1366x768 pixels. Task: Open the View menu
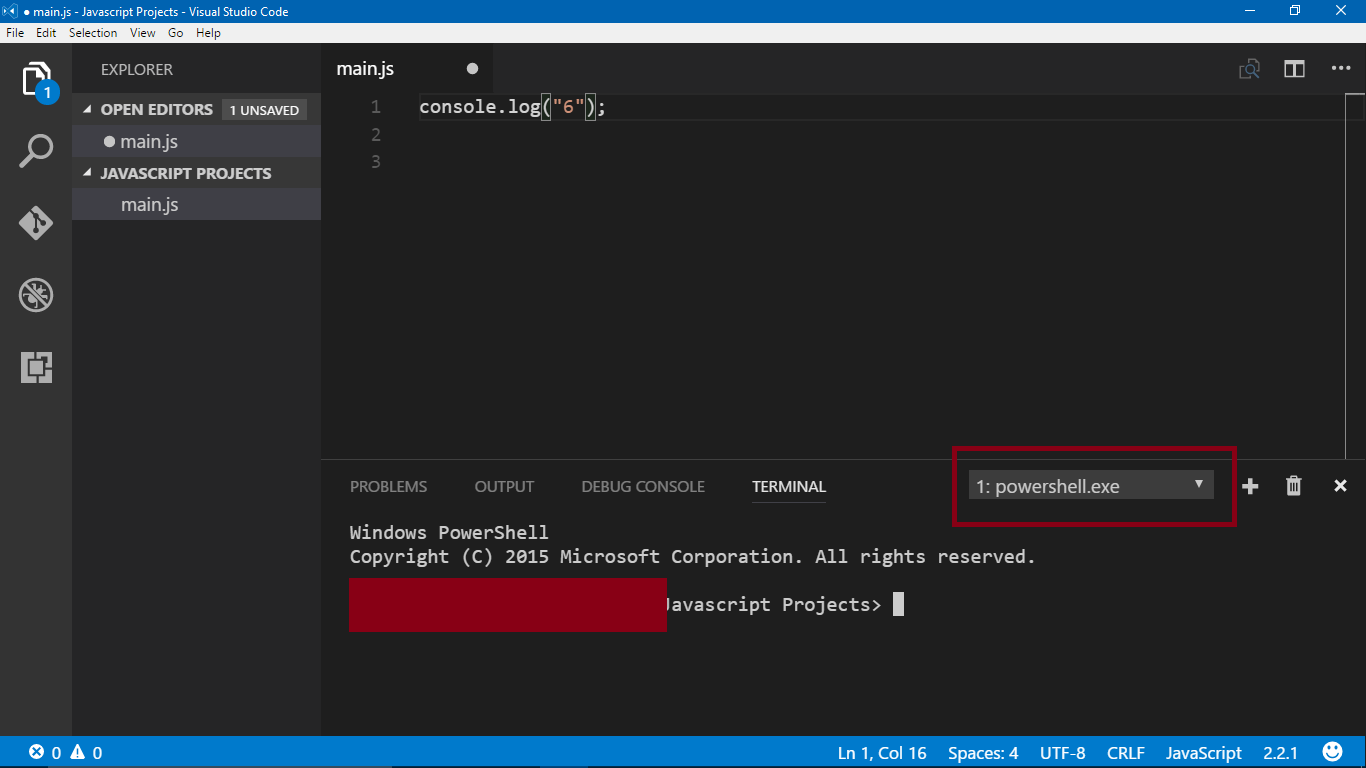[x=143, y=33]
